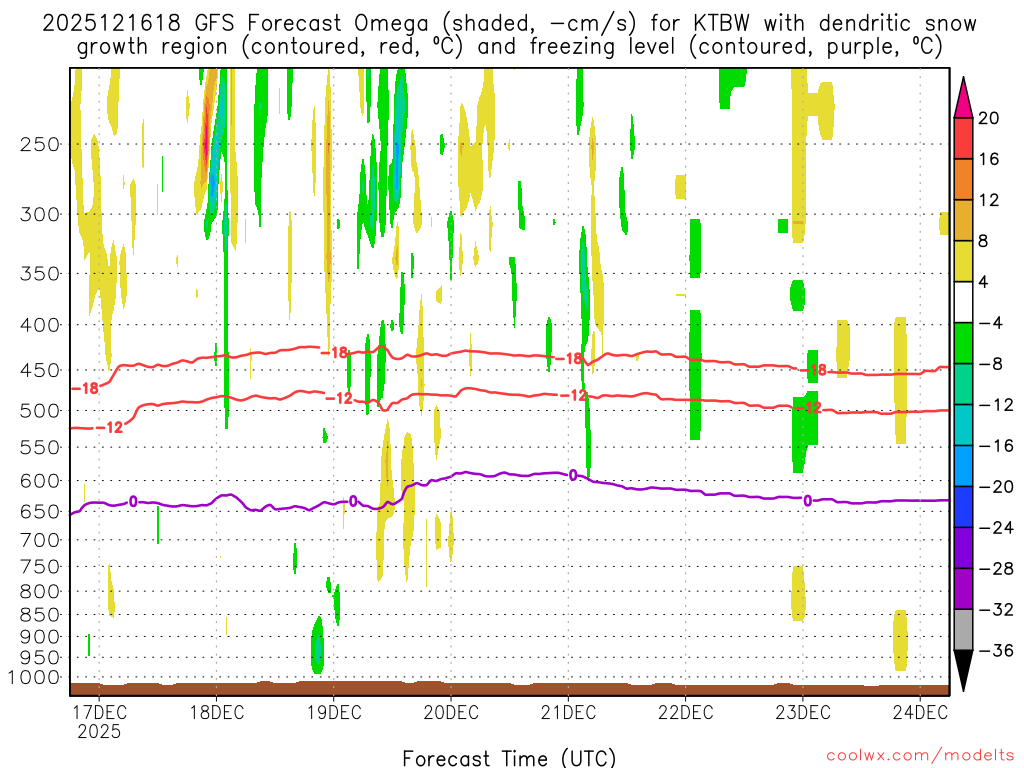Click the -12 contour label near 19DEC
The image size is (1024, 768).
click(340, 398)
